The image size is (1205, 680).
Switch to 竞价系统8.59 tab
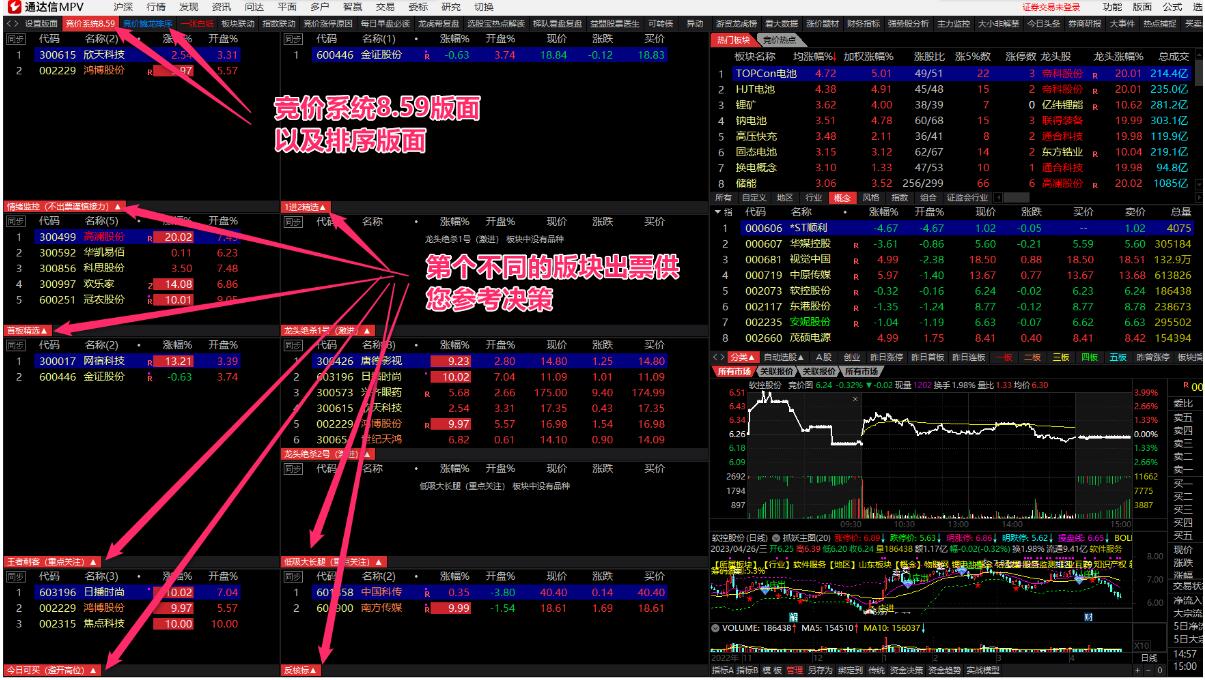[x=90, y=22]
